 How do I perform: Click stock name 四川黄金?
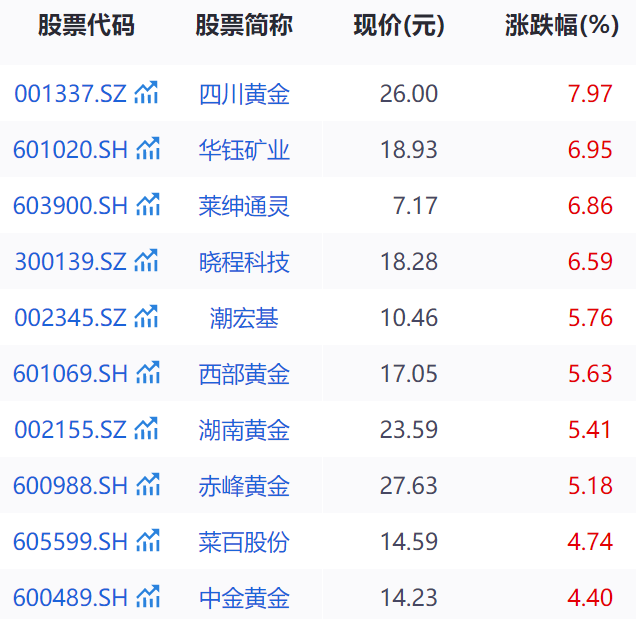[x=244, y=94]
